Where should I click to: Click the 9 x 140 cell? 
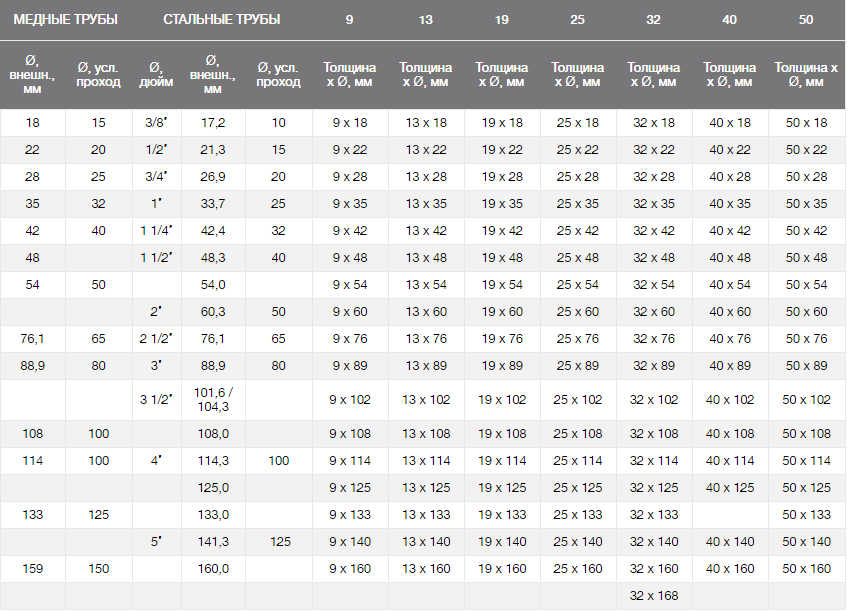349,542
